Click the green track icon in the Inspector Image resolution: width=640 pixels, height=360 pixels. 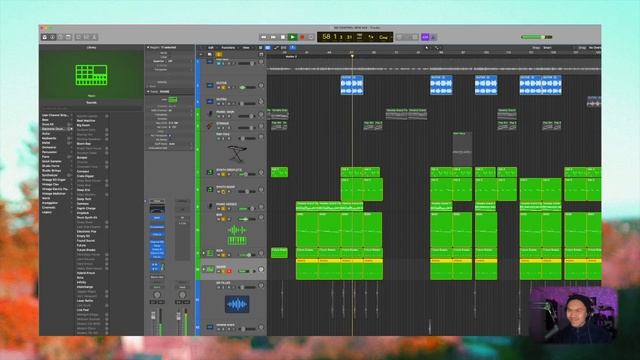(173, 100)
